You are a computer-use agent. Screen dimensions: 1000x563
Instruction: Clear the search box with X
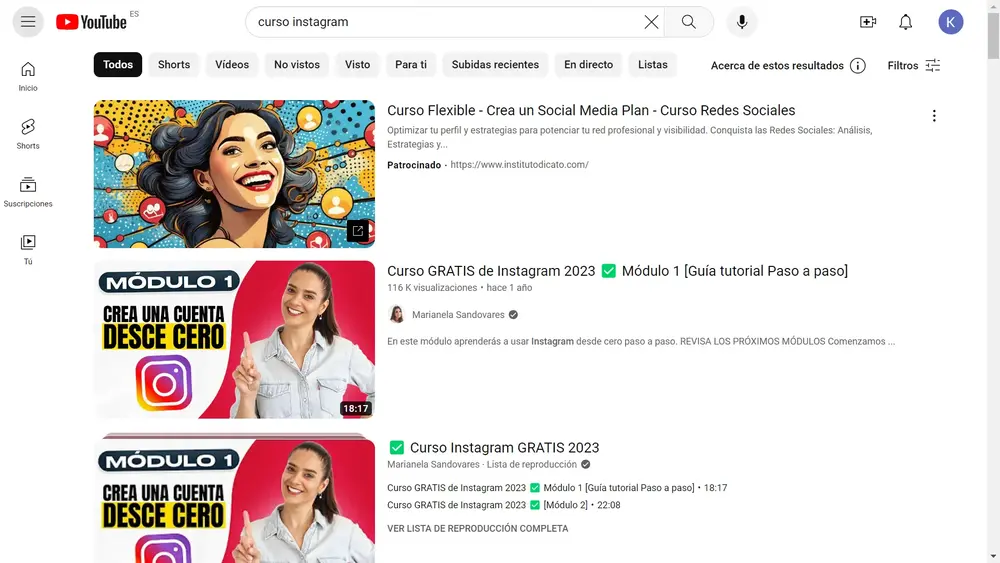(651, 22)
